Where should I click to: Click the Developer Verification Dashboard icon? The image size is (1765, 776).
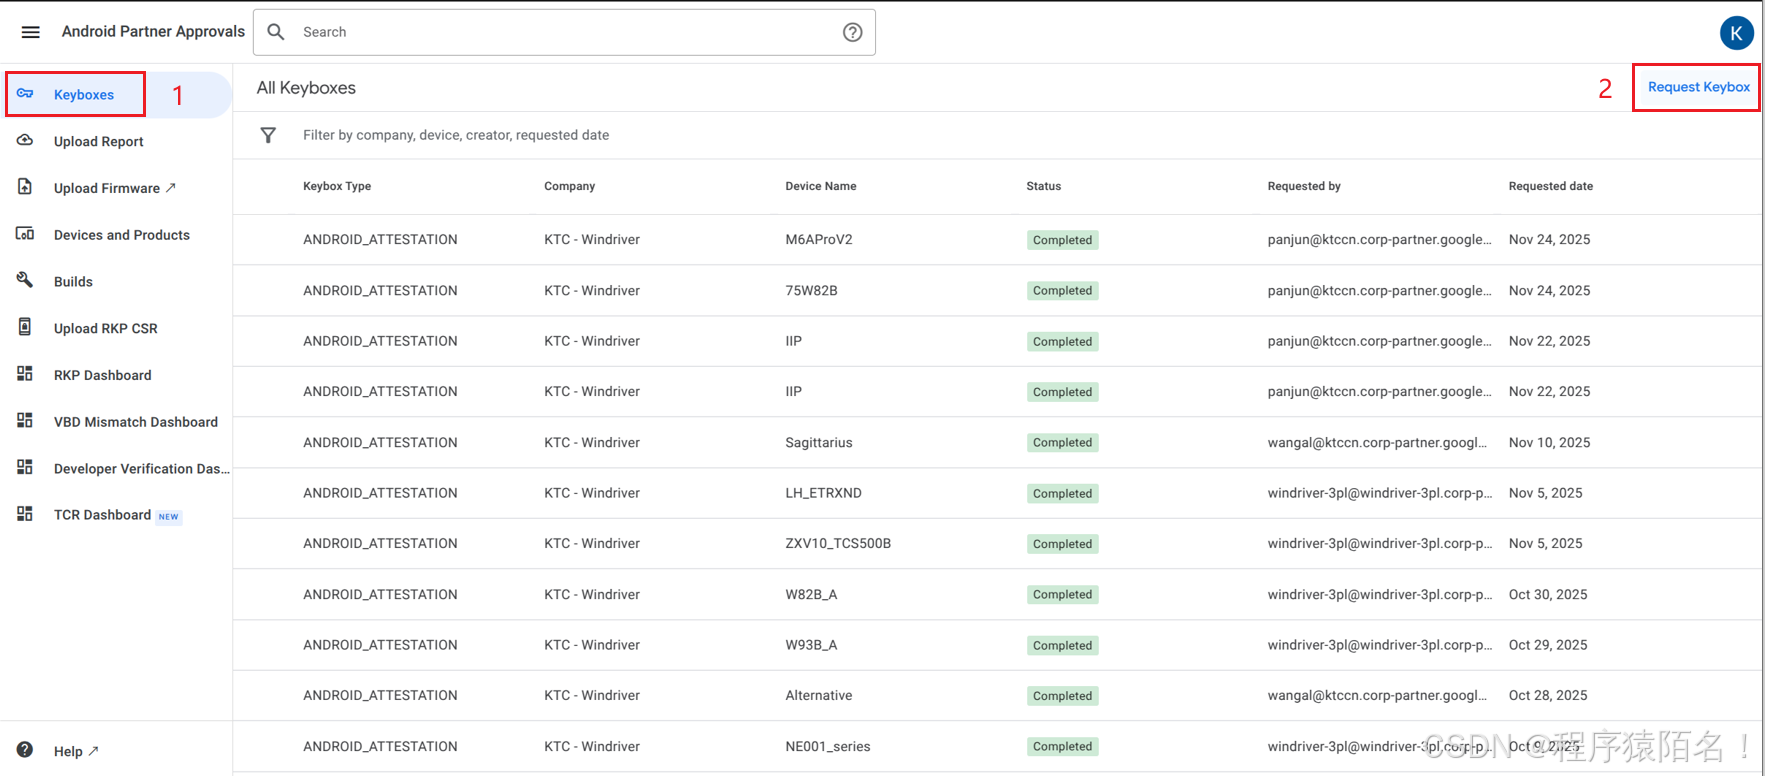pyautogui.click(x=25, y=467)
